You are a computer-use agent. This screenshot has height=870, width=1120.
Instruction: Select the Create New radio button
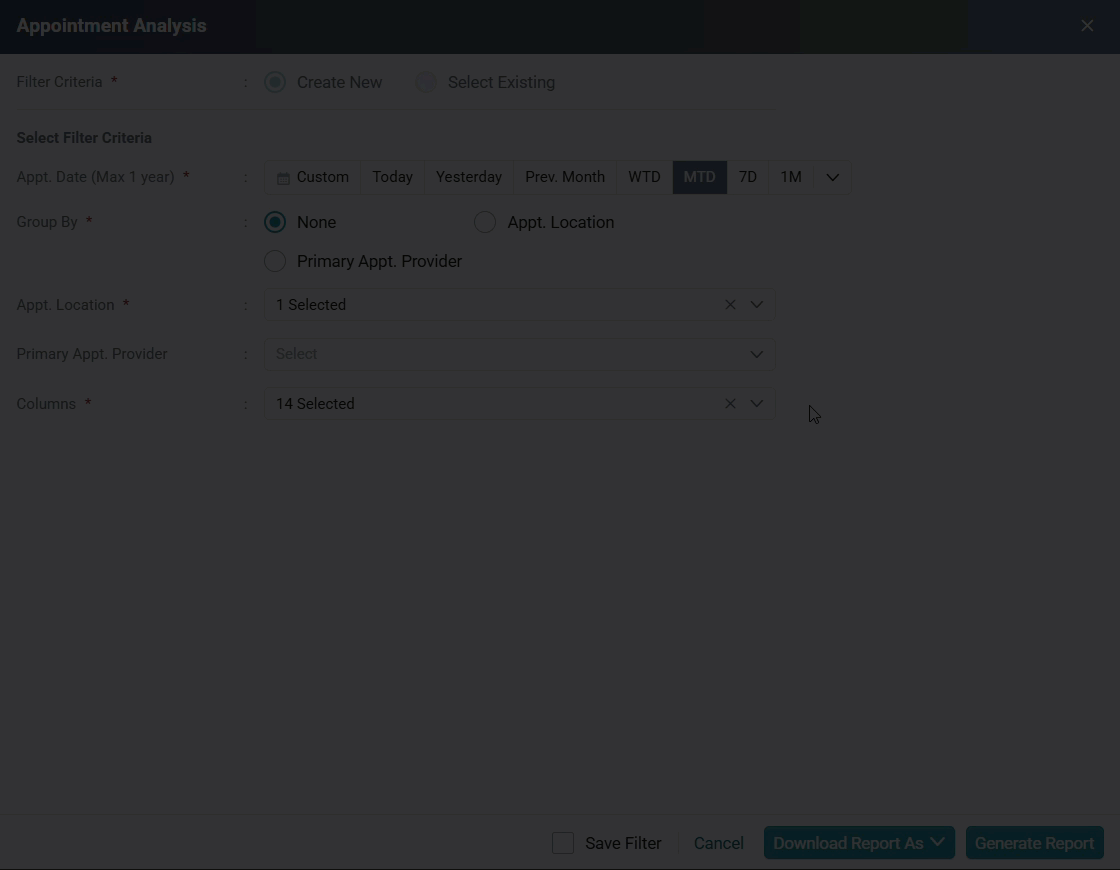tap(275, 82)
